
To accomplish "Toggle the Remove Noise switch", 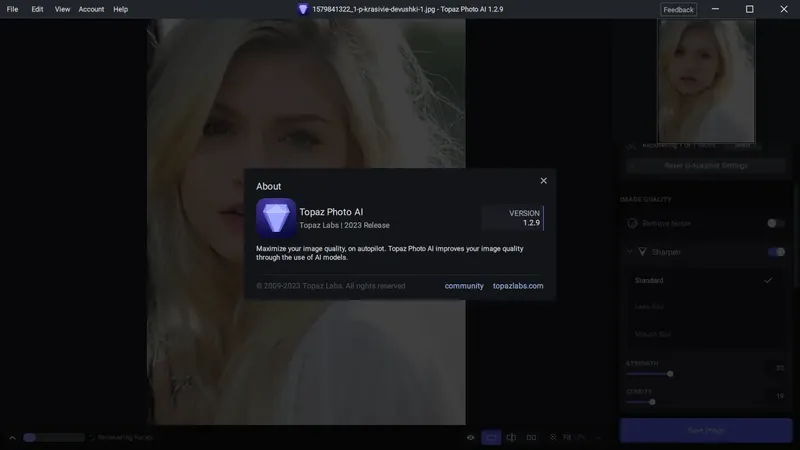I will tap(776, 223).
